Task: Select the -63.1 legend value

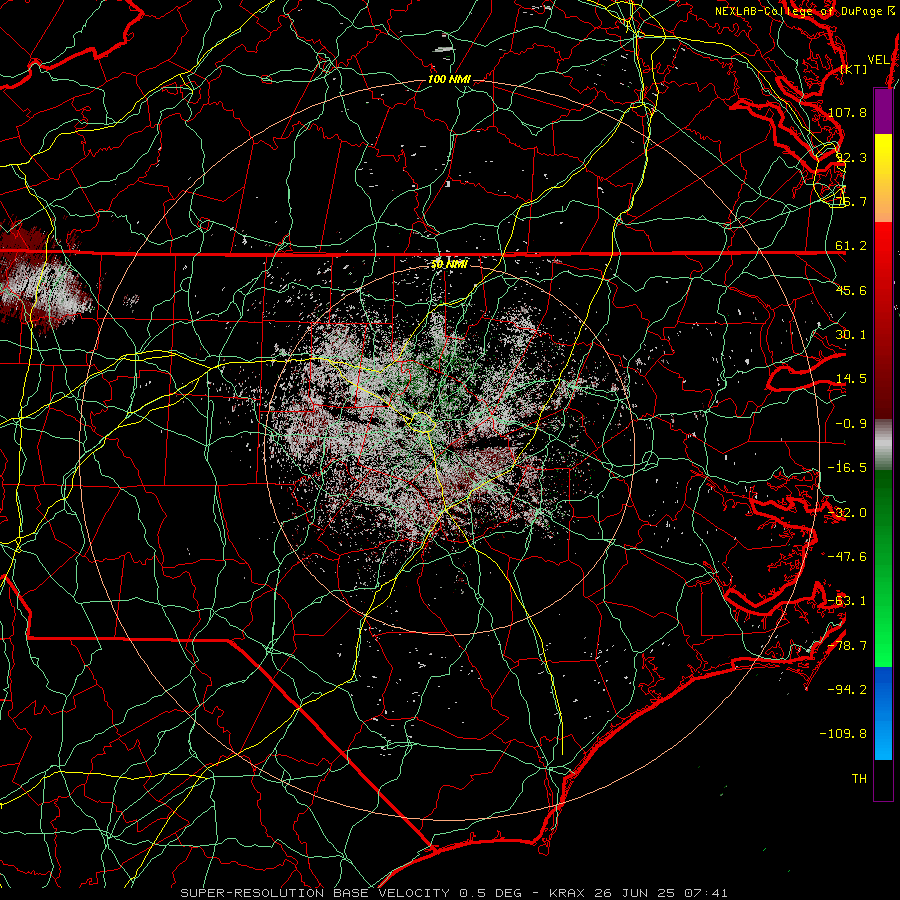Action: pyautogui.click(x=847, y=601)
